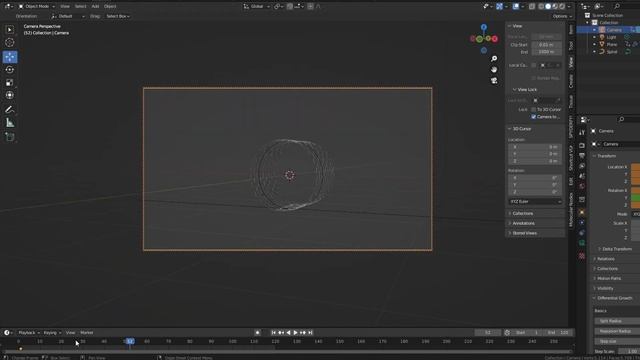This screenshot has height=360, width=640.
Task: Open the timeline Keying menu
Action: click(52, 333)
